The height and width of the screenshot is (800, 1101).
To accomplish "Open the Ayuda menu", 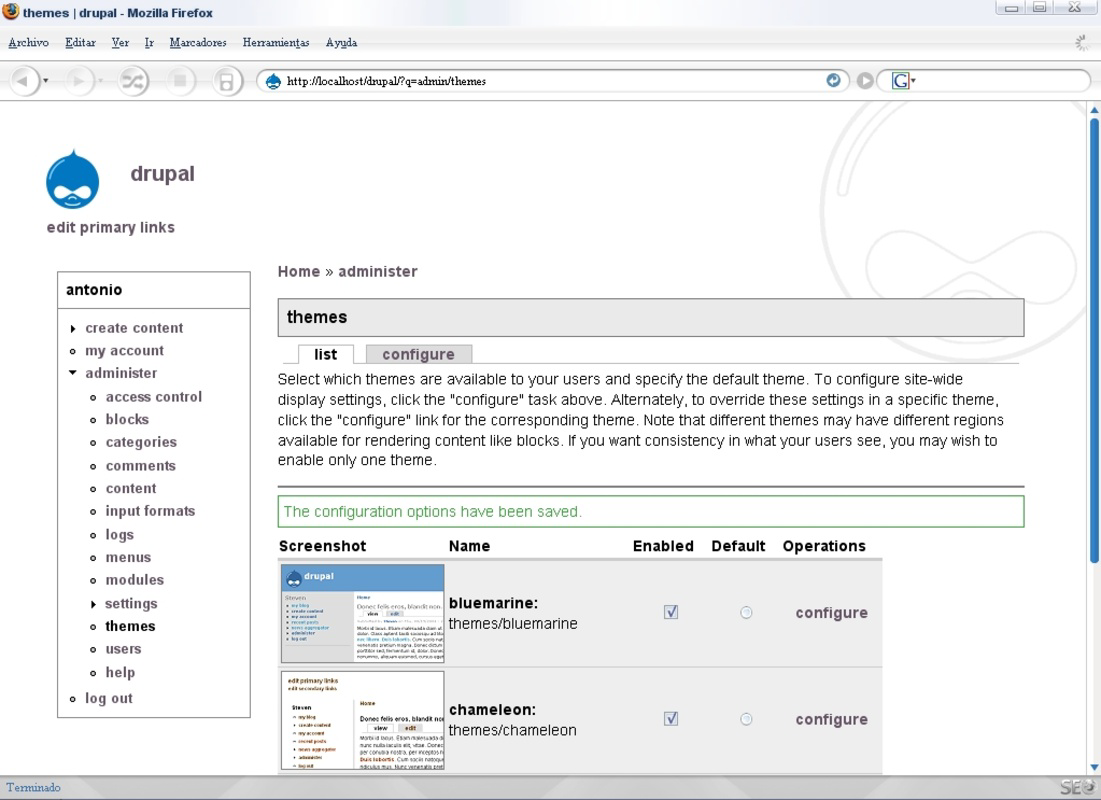I will (341, 43).
